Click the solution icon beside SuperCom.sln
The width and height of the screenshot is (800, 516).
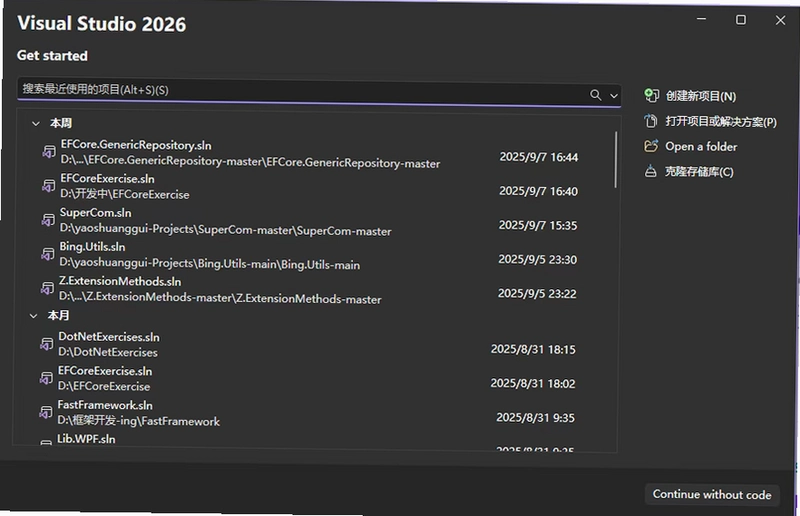(x=48, y=219)
